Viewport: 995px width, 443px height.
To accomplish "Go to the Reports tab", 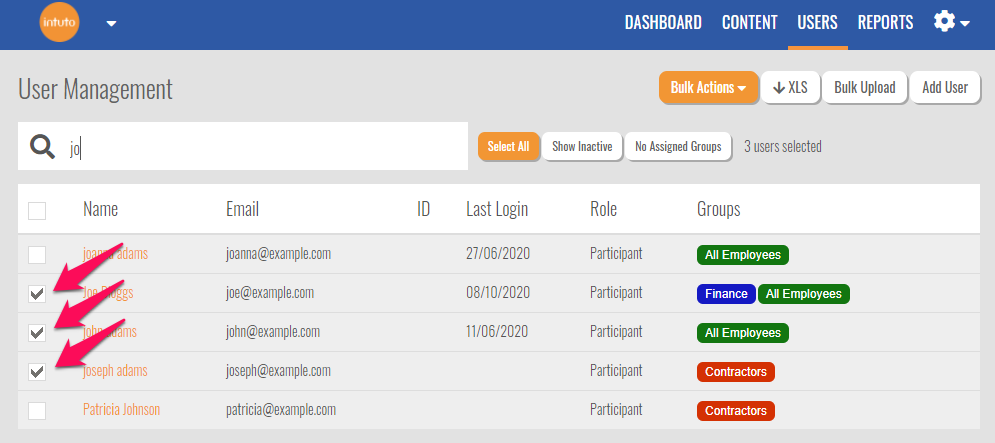I will 885,23.
